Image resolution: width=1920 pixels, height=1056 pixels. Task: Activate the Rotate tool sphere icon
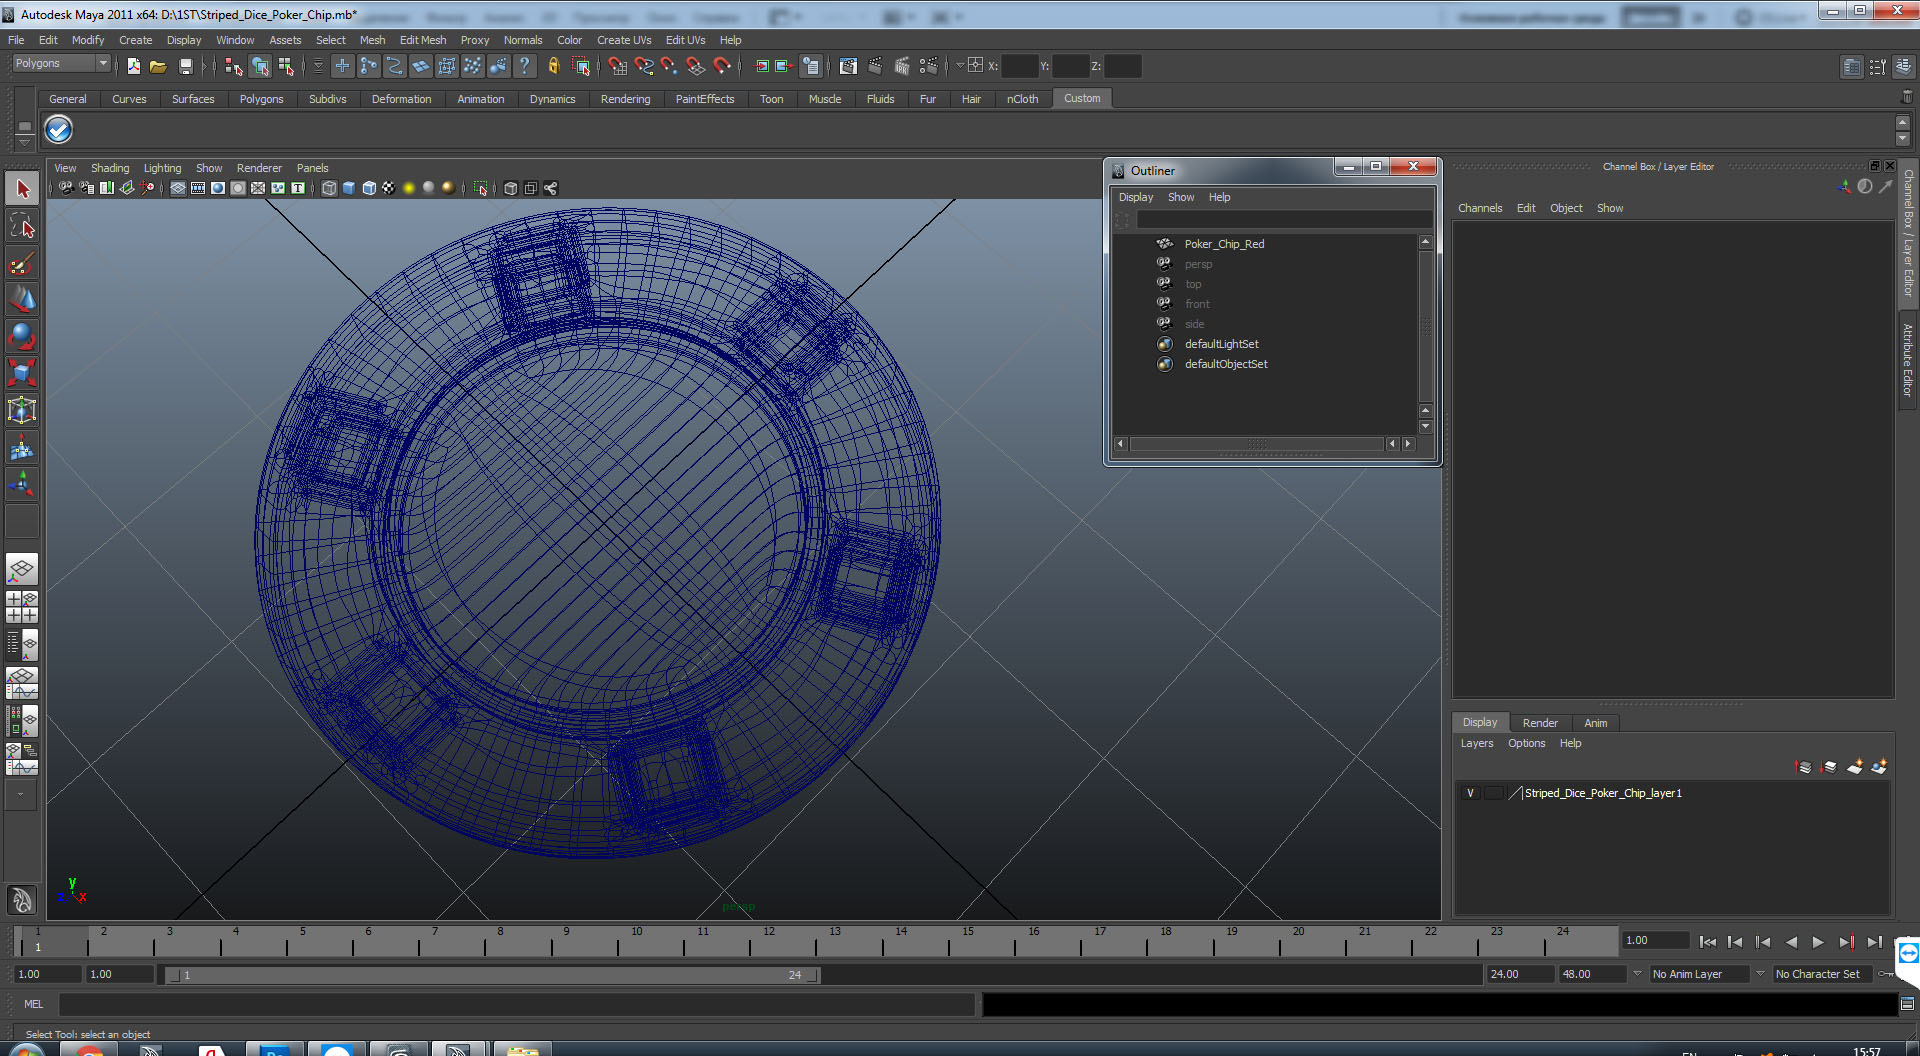pos(22,336)
